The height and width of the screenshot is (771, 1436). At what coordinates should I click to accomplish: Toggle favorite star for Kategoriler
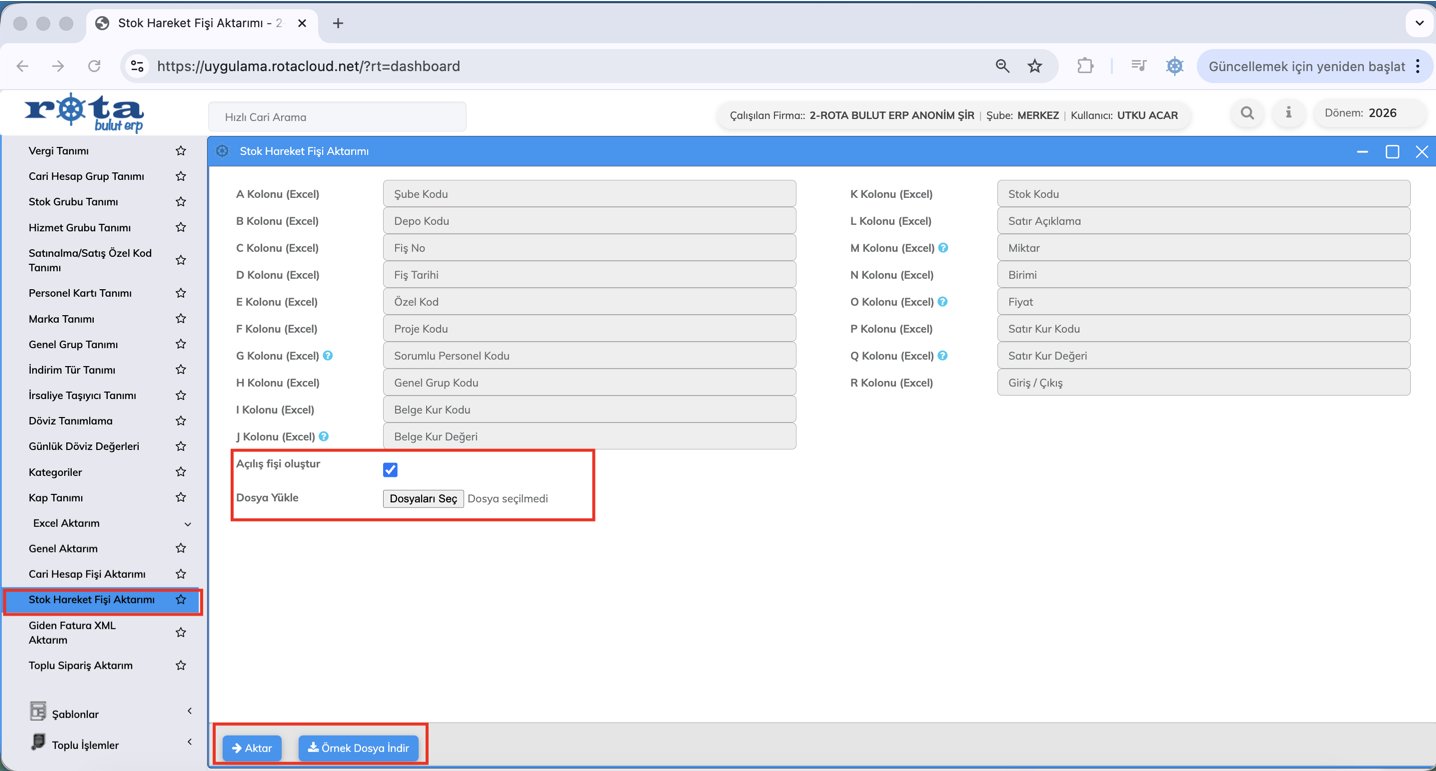(181, 472)
